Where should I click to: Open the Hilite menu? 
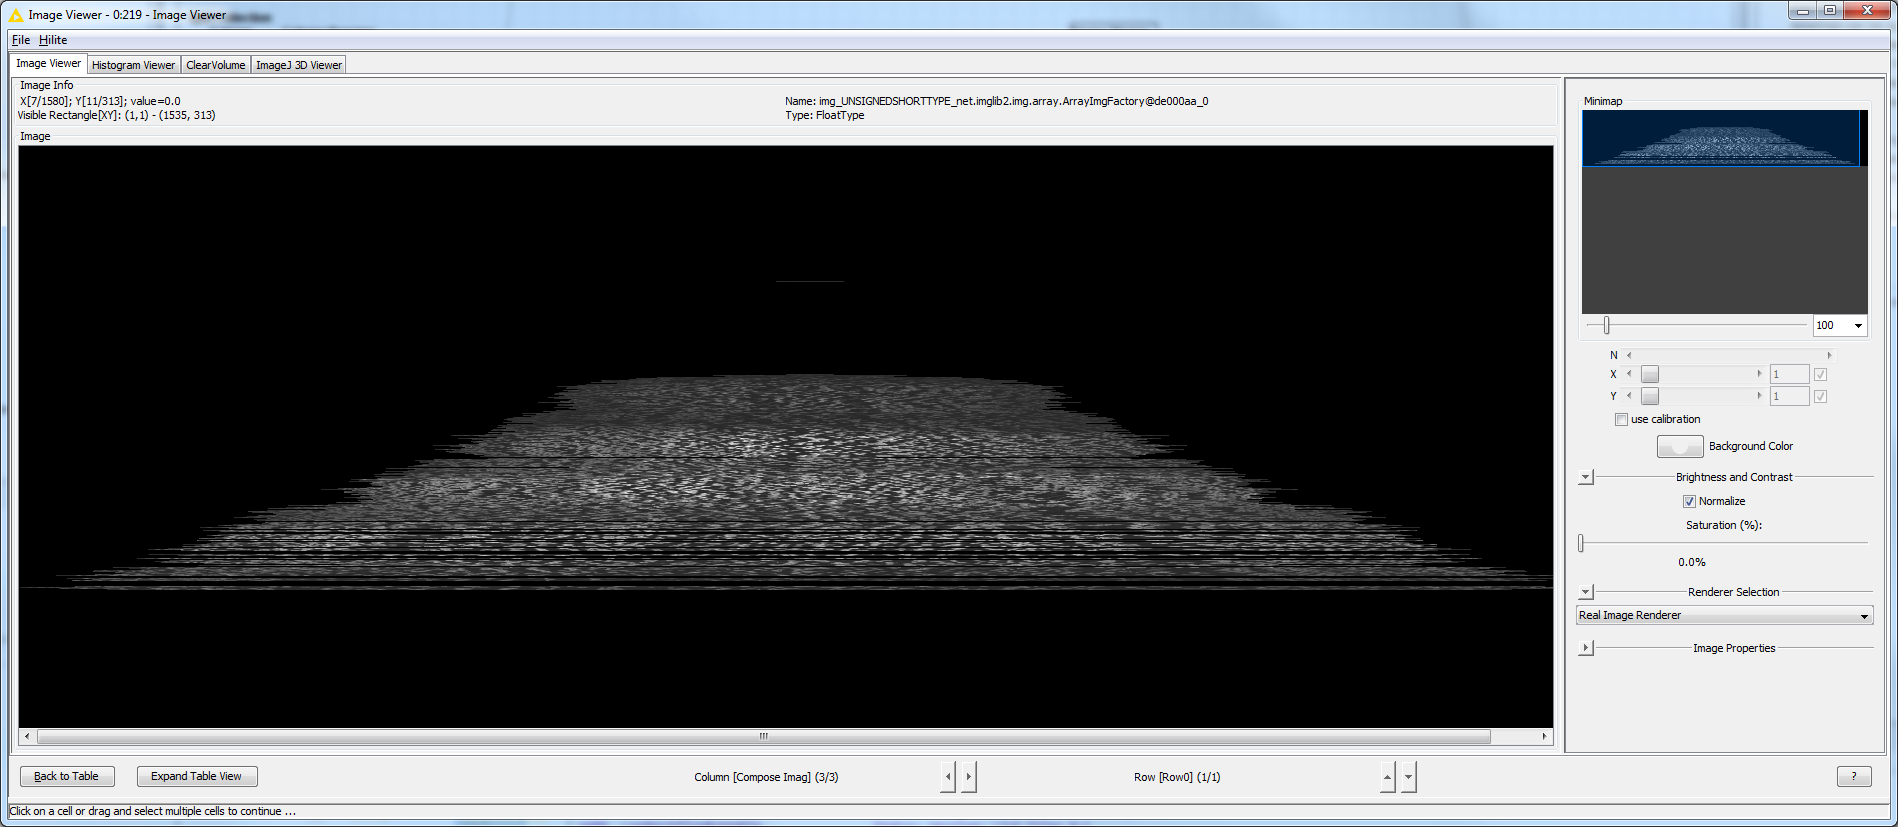53,40
